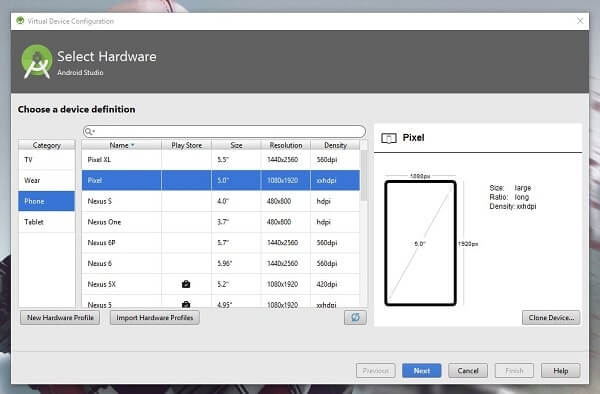Select the Nexus 6P device row
The image size is (600, 394).
click(221, 243)
